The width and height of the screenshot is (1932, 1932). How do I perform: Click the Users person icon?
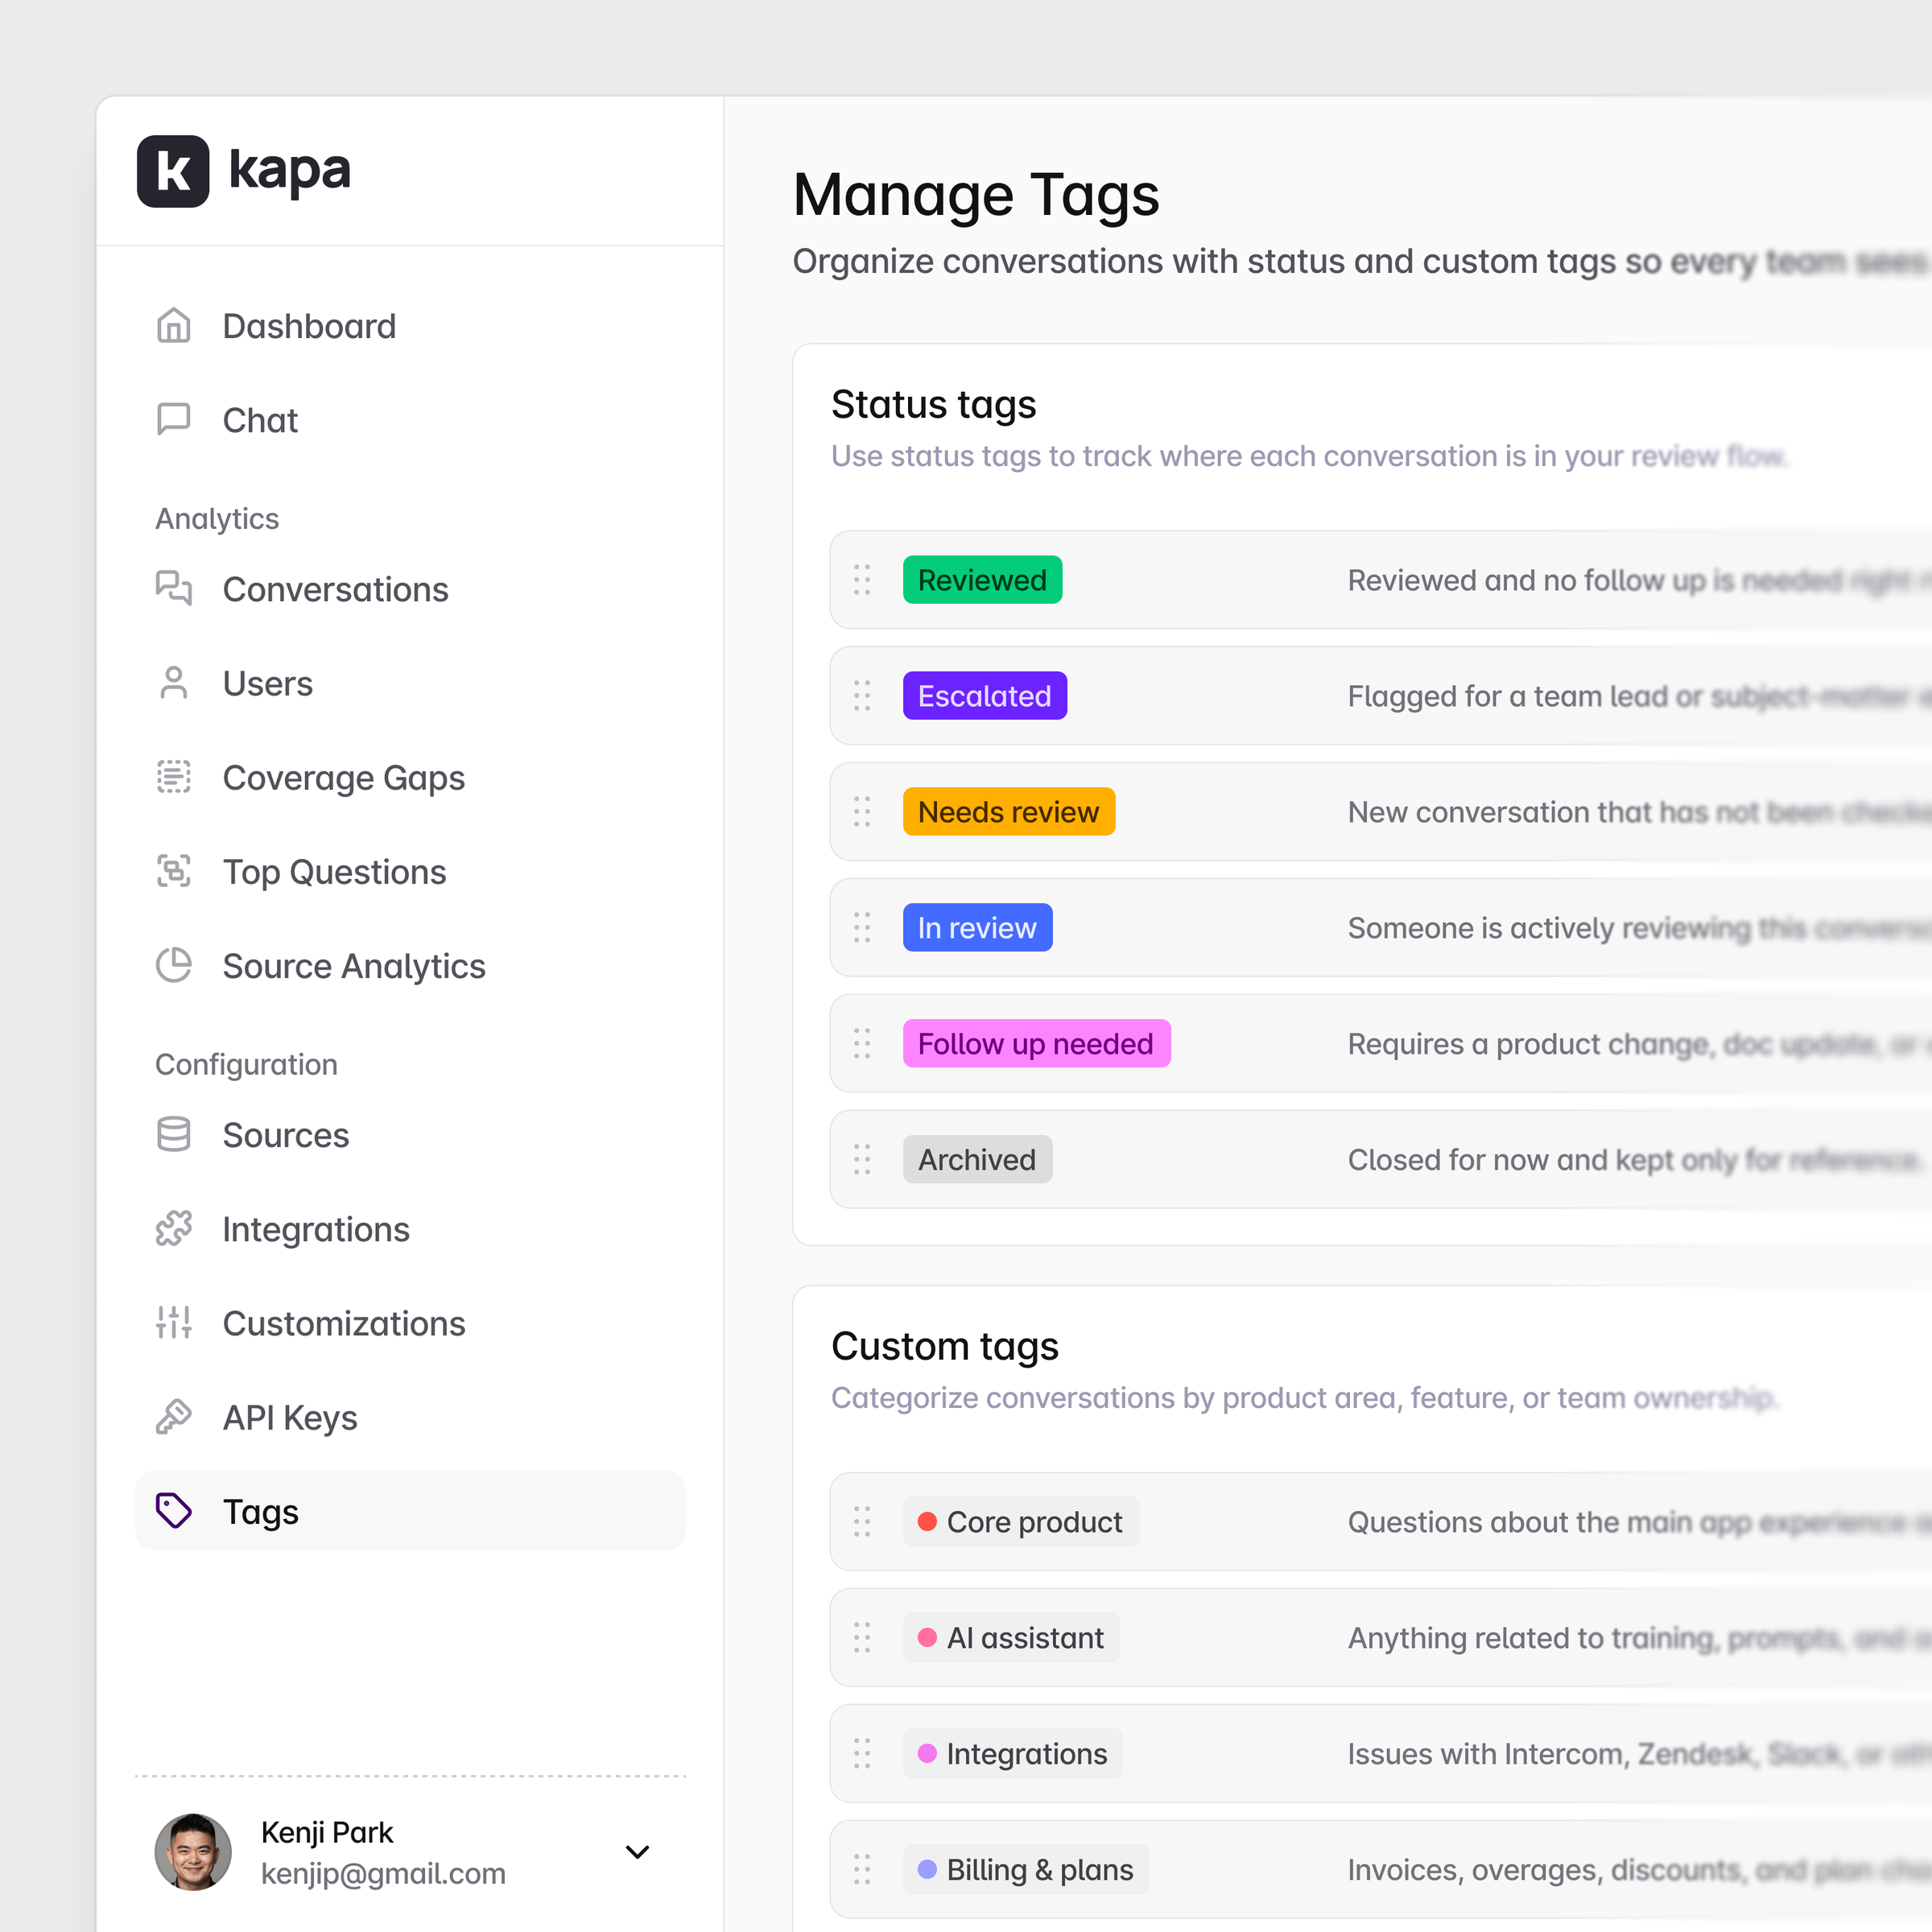pyautogui.click(x=174, y=684)
